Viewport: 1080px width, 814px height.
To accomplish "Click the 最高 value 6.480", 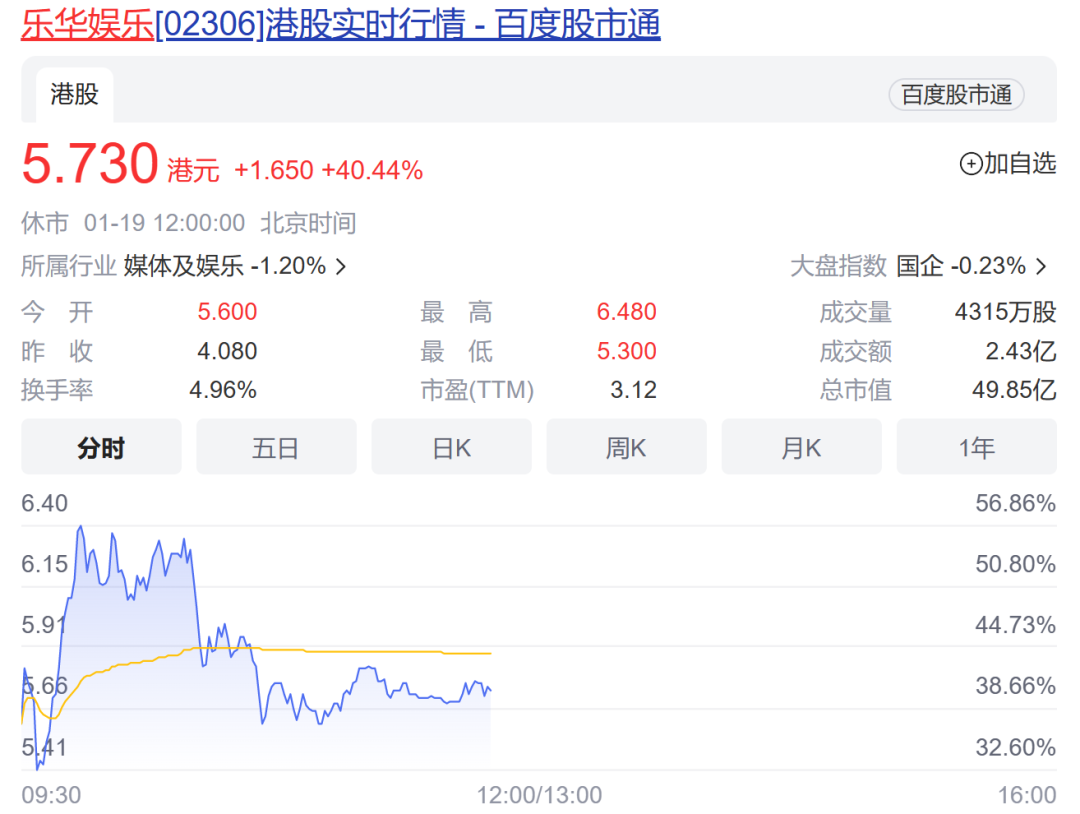I will [x=626, y=312].
